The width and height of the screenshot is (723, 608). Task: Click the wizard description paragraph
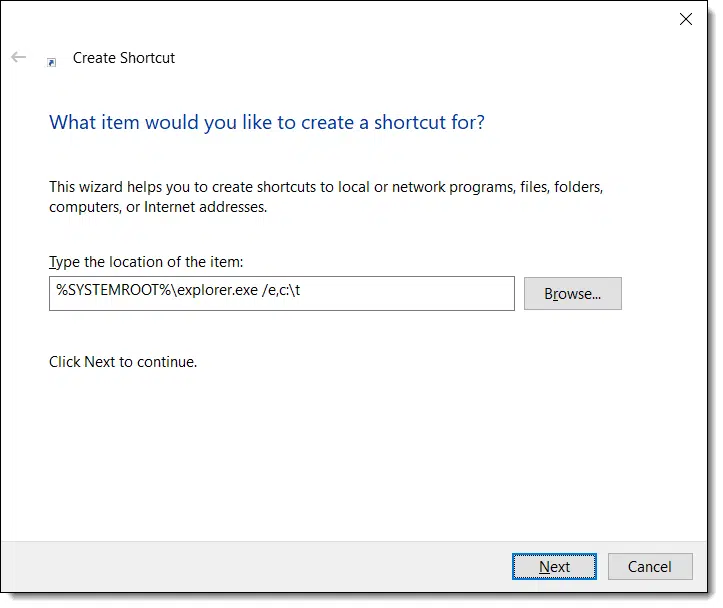point(326,197)
